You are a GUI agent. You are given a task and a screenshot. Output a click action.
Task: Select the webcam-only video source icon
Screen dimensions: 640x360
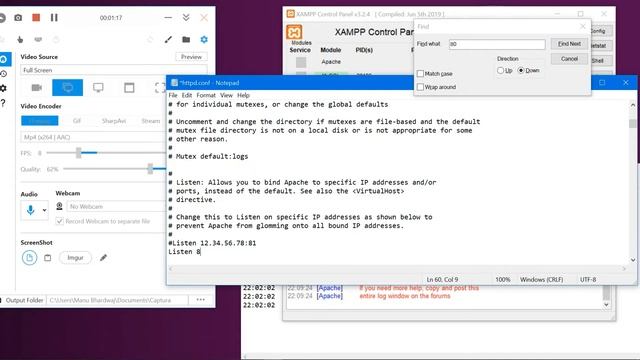coord(37,87)
